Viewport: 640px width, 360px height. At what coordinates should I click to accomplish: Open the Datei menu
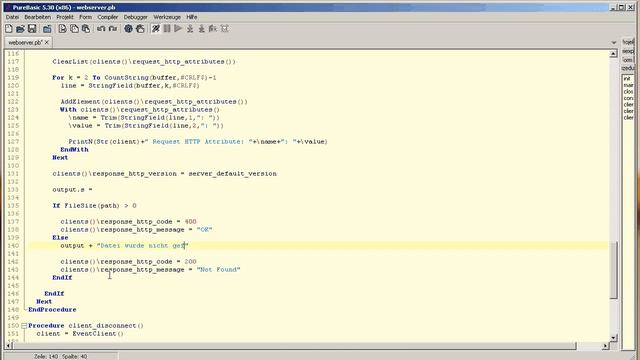(x=12, y=17)
